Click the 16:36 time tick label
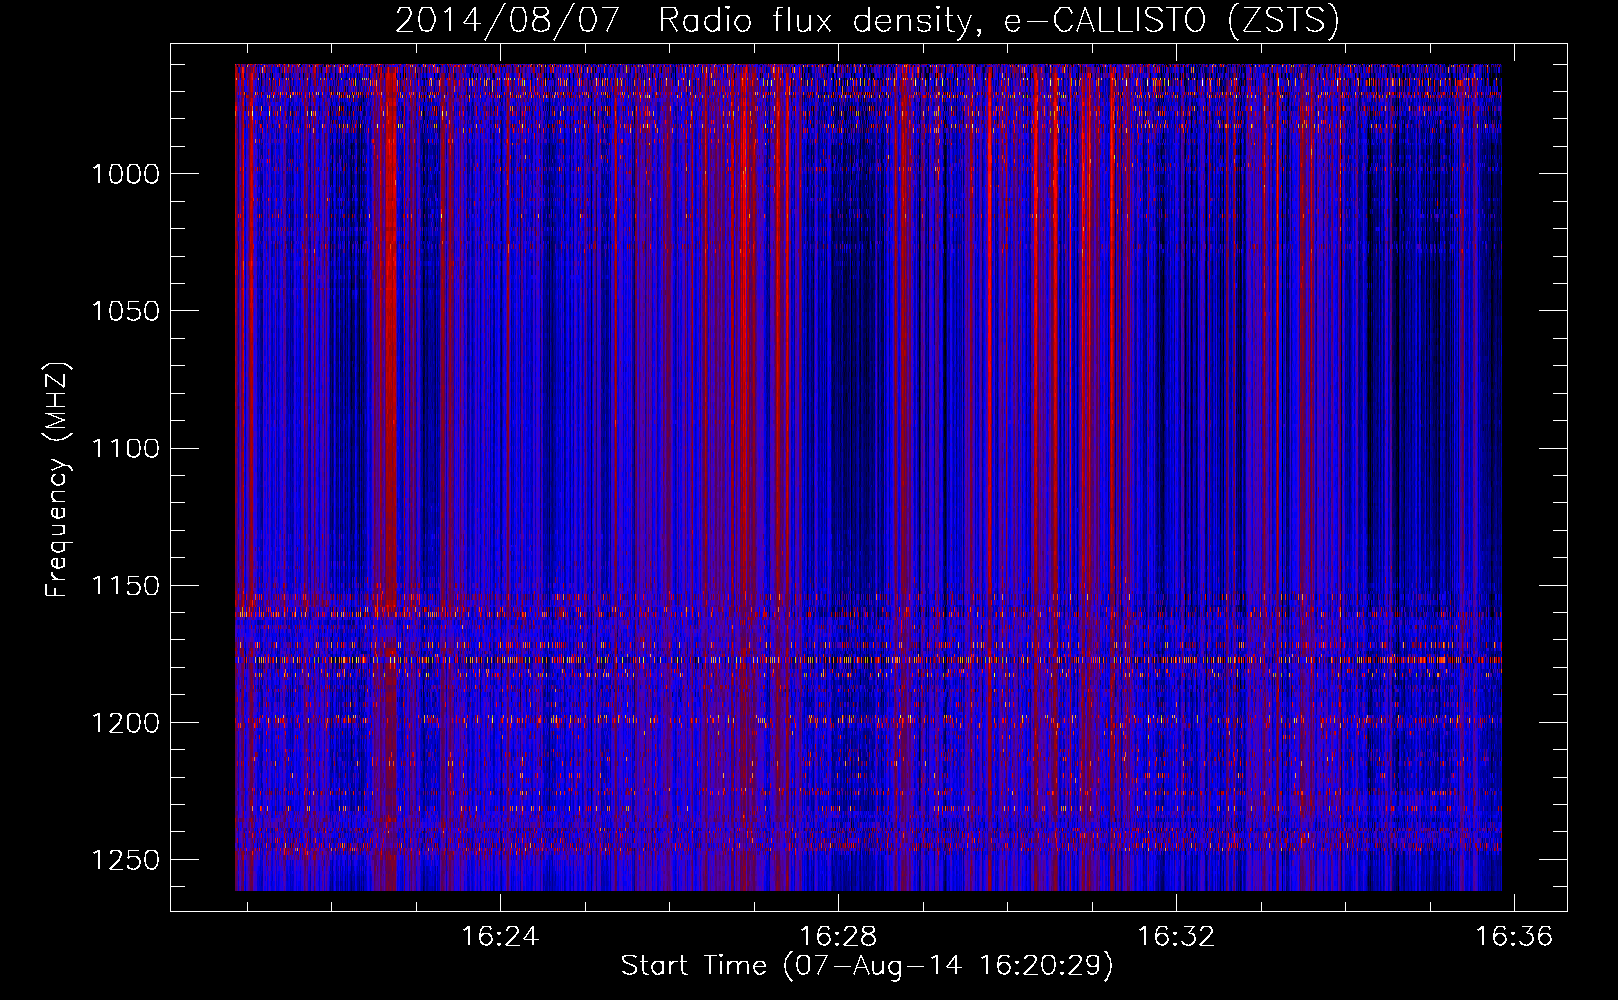This screenshot has height=1000, width=1618. coord(1514,936)
